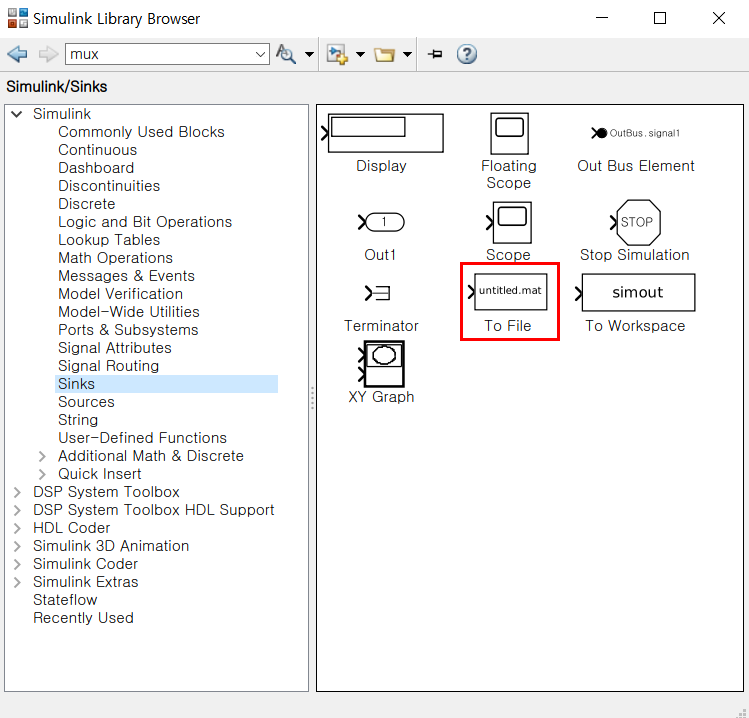Open search history combo box arrow

(x=260, y=54)
